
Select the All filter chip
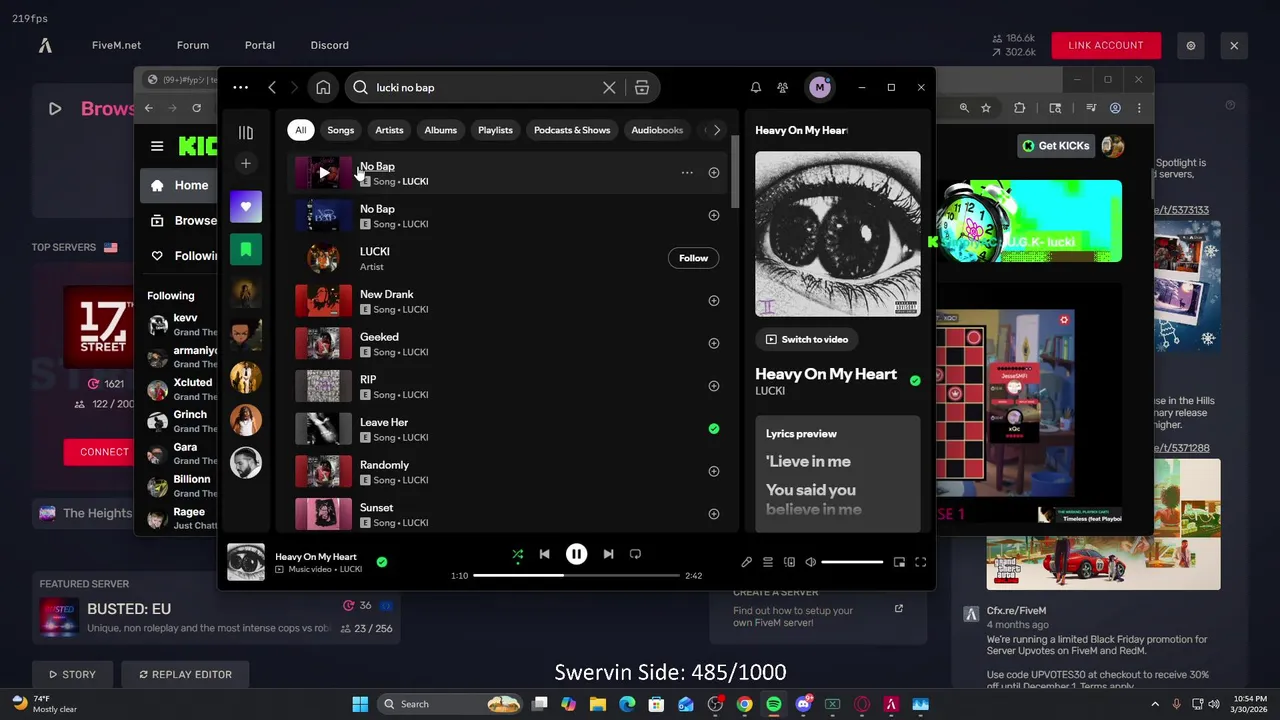(x=300, y=130)
